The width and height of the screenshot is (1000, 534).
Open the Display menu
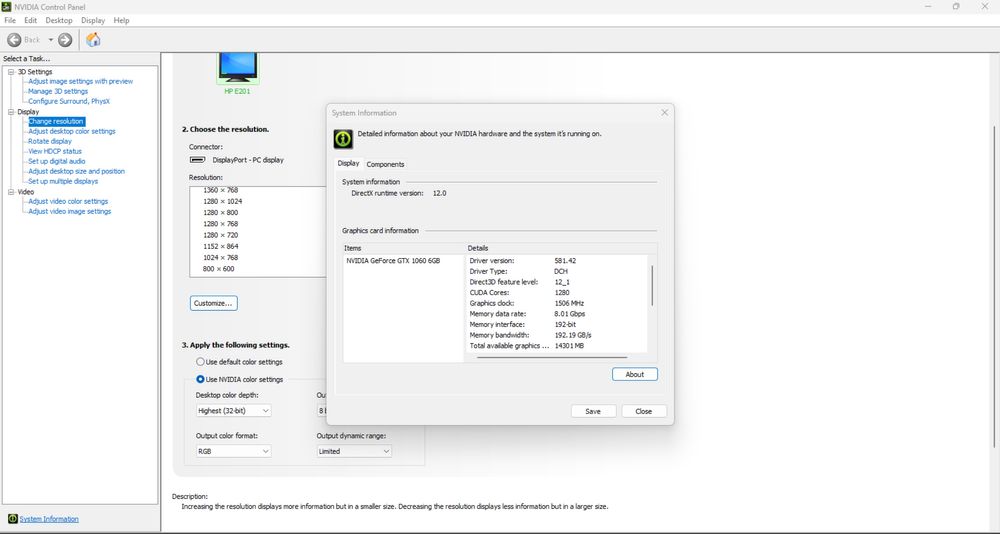92,20
